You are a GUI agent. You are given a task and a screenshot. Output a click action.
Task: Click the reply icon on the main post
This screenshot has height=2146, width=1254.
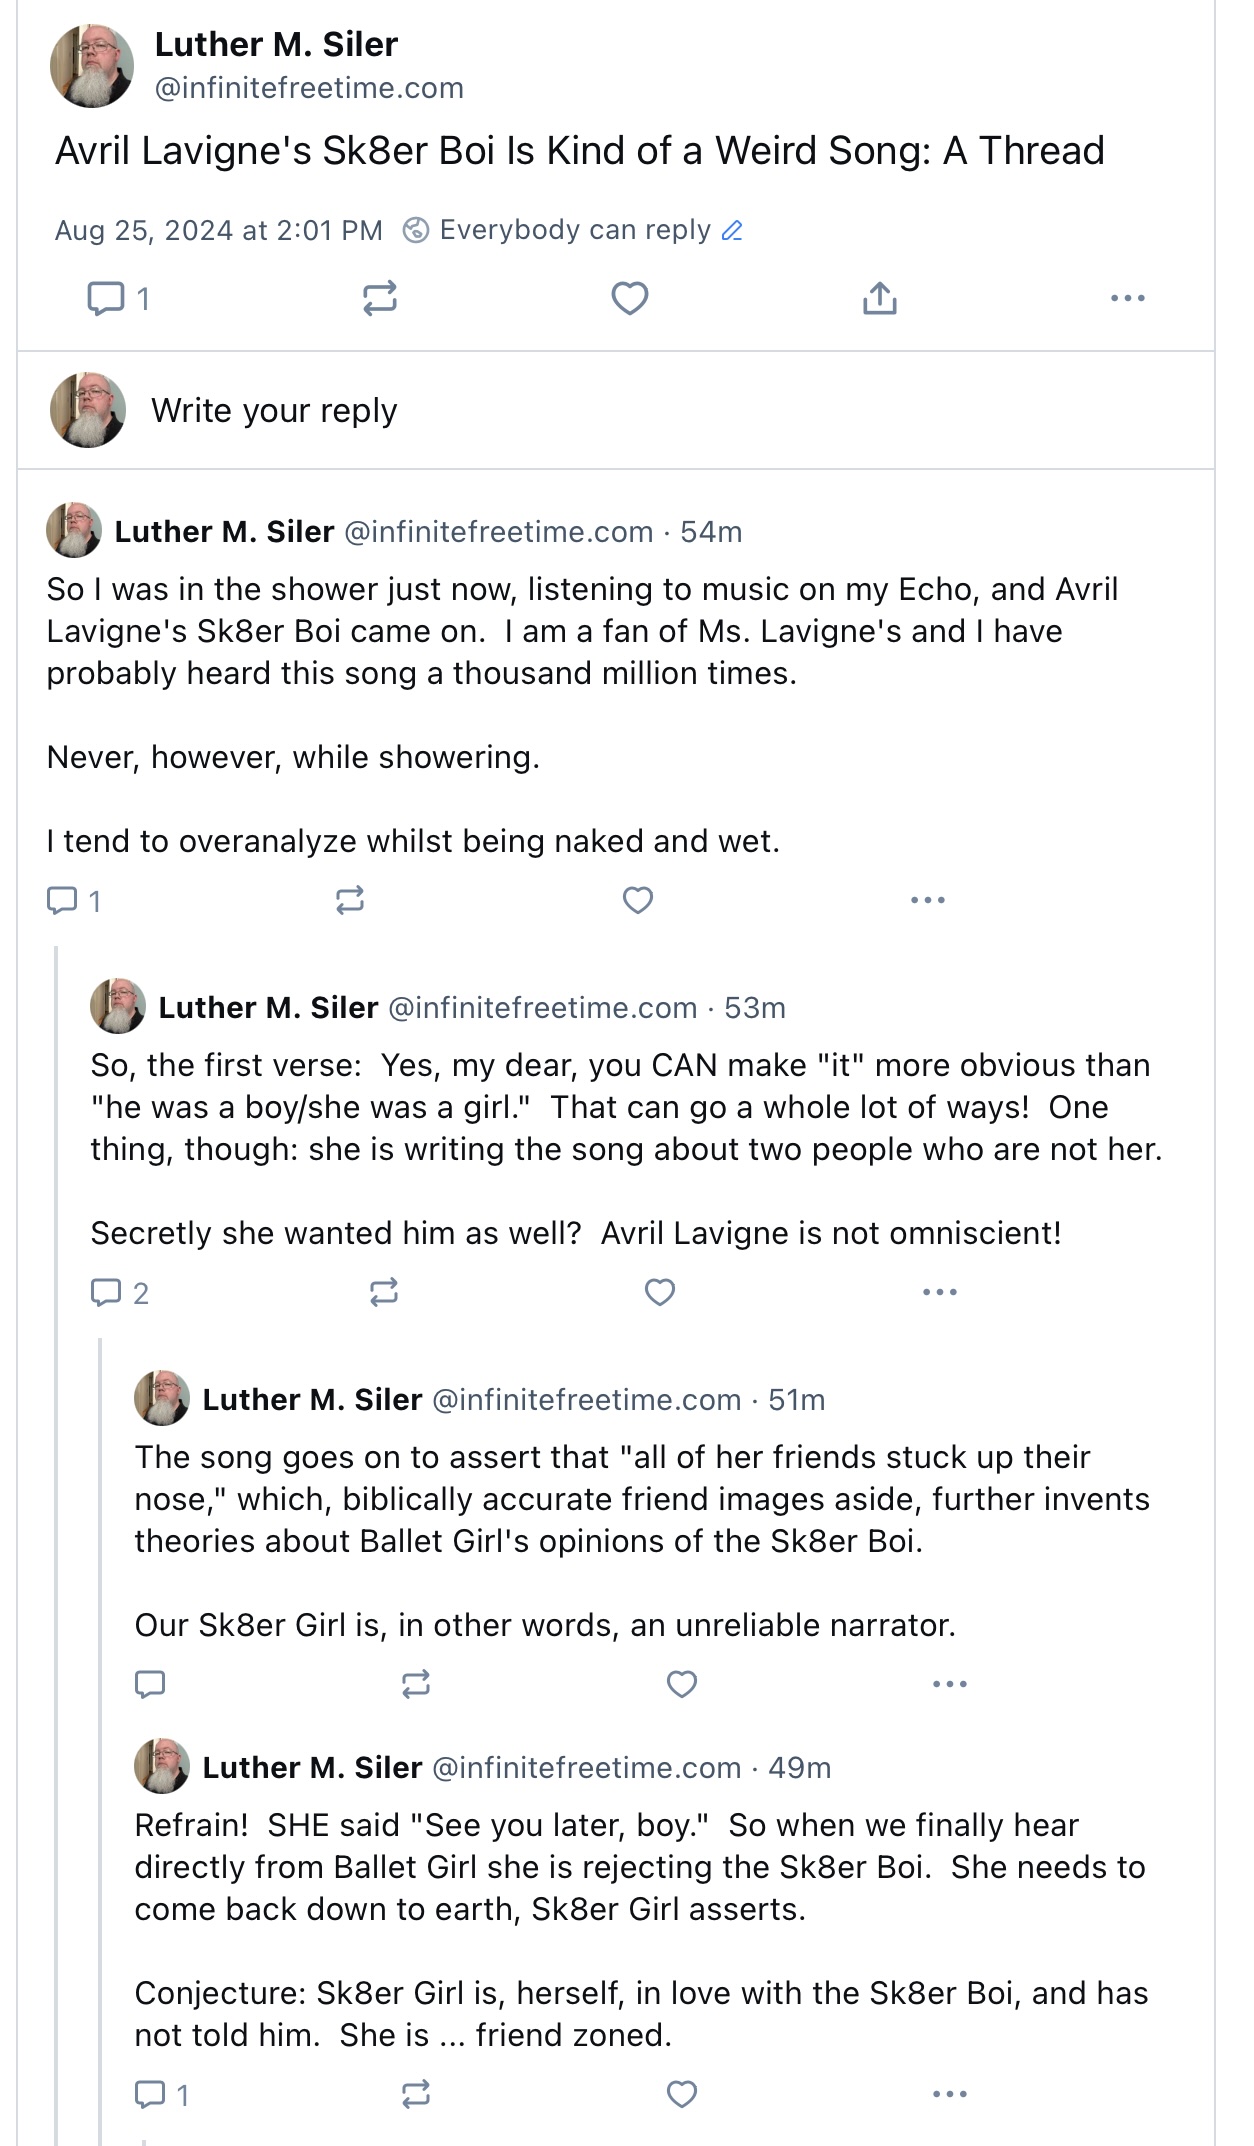tap(106, 298)
